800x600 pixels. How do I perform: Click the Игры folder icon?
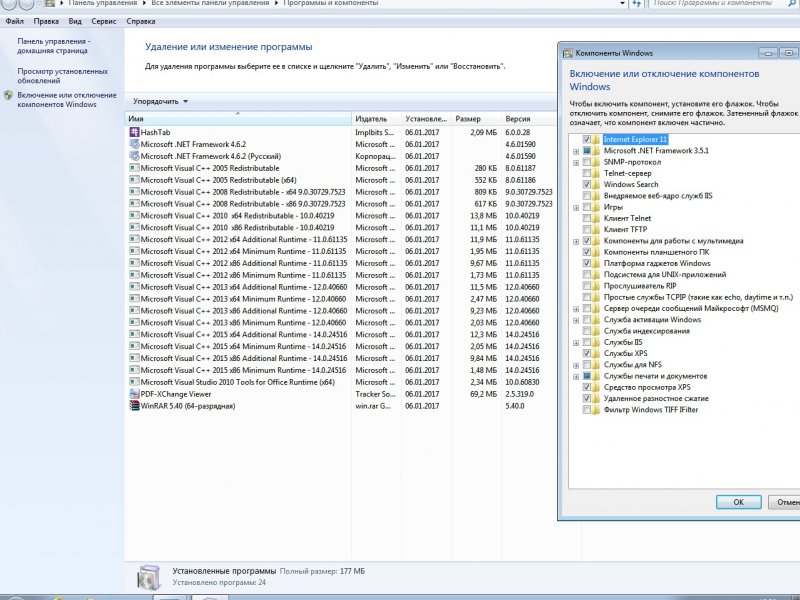pyautogui.click(x=596, y=207)
